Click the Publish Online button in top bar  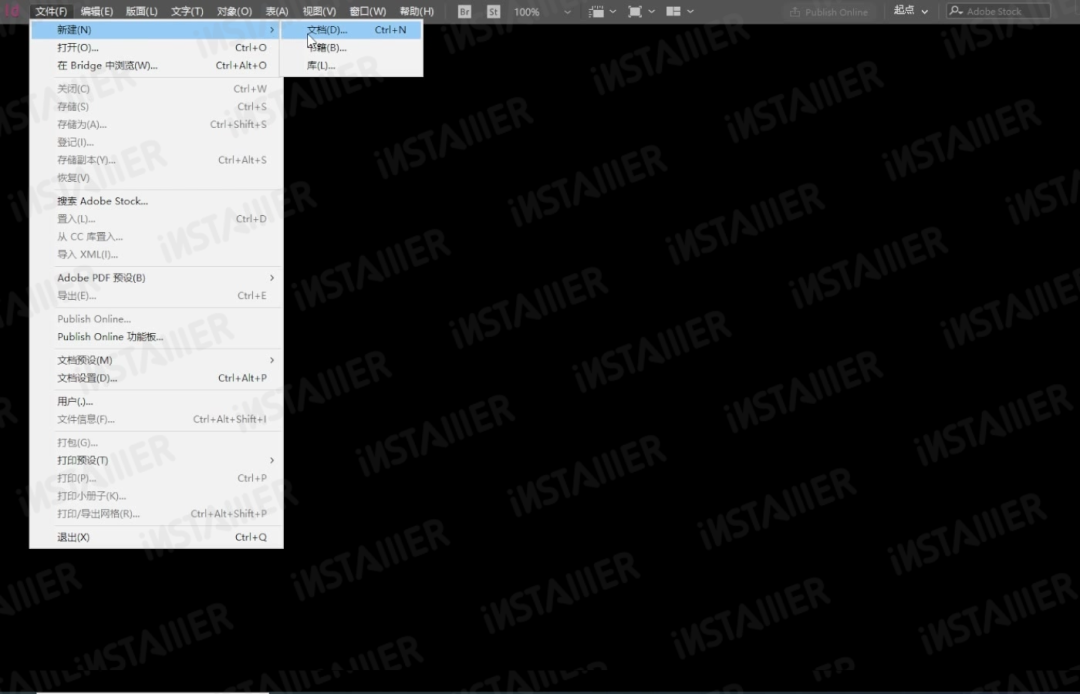click(x=829, y=12)
